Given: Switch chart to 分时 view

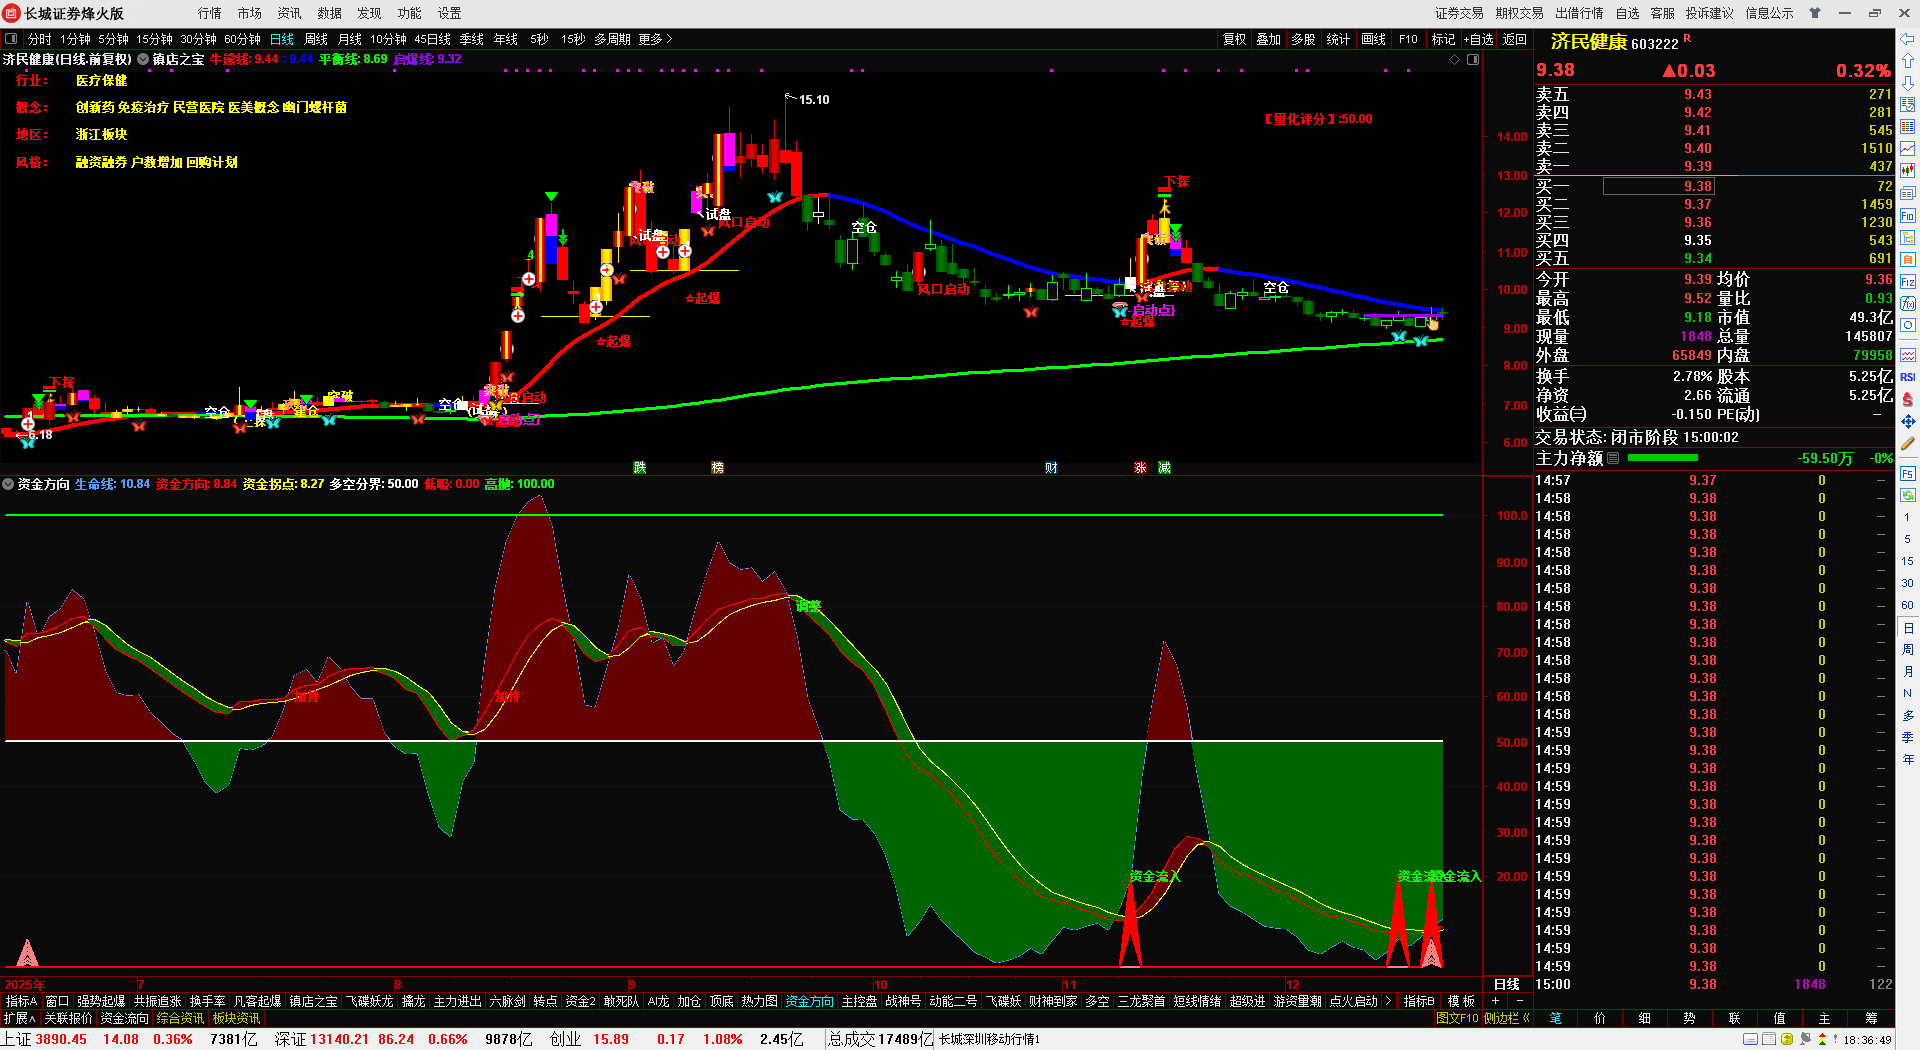Looking at the screenshot, I should [x=39, y=39].
